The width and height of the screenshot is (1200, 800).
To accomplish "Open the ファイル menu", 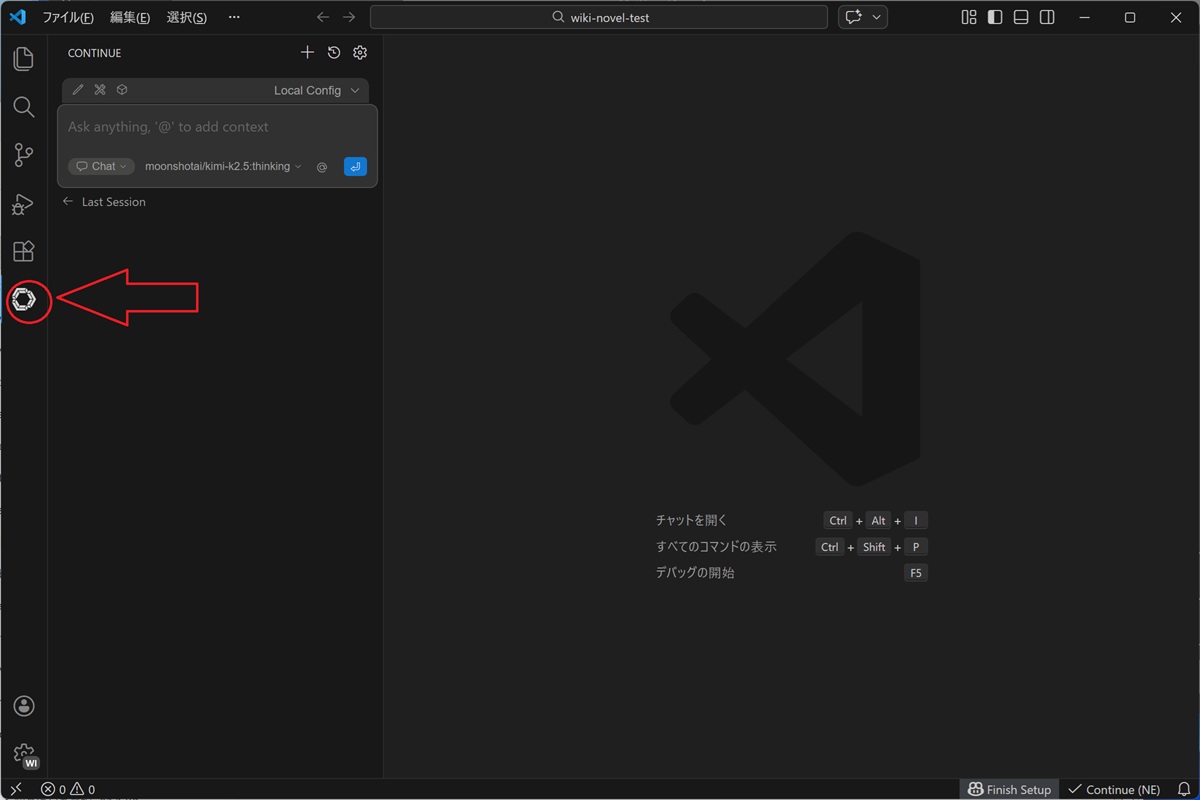I will click(68, 18).
